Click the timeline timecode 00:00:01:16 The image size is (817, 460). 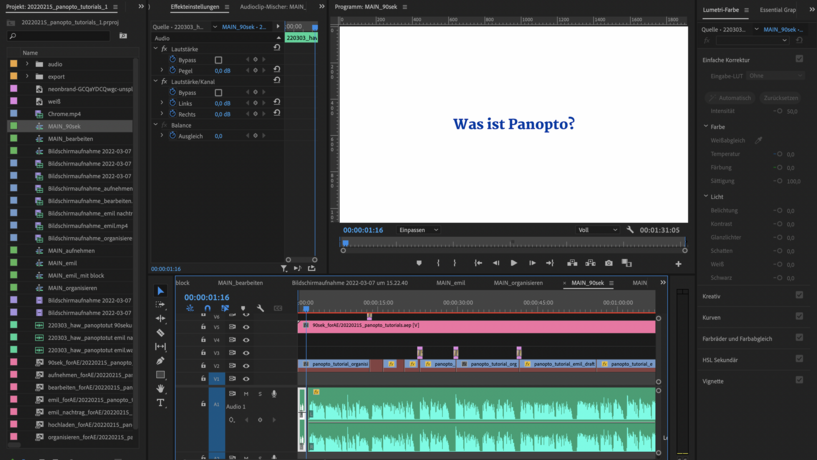tap(206, 297)
